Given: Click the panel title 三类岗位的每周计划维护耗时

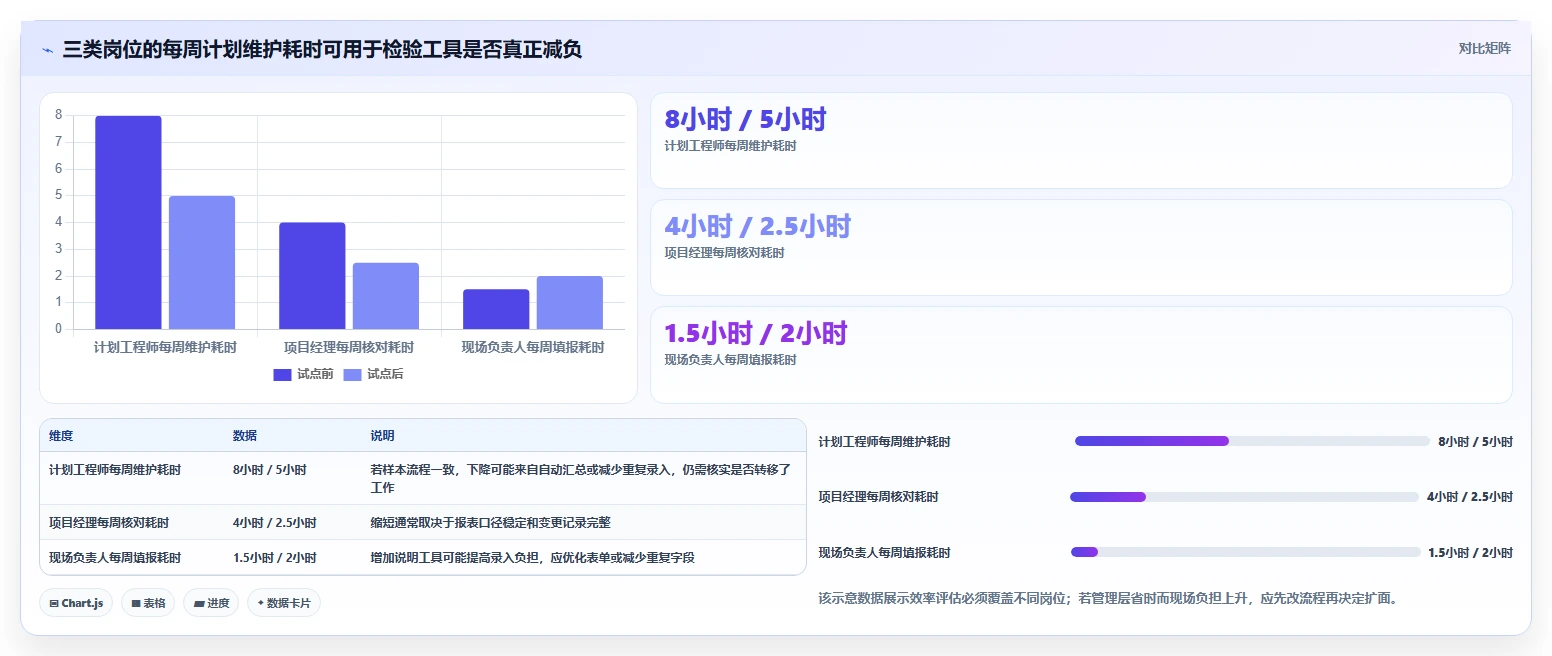Looking at the screenshot, I should click(322, 49).
